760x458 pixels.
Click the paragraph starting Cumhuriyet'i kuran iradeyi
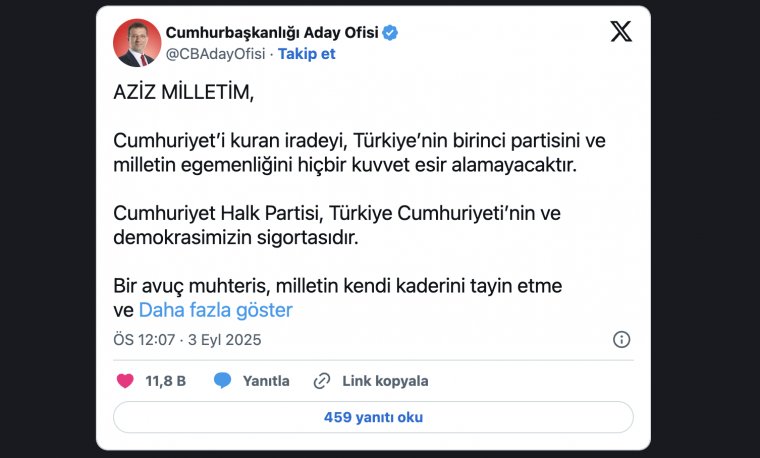coord(359,152)
